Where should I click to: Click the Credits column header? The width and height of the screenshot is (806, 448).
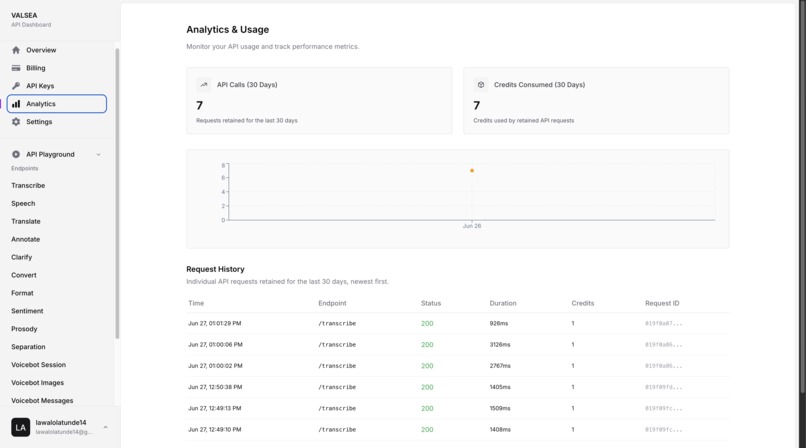[x=582, y=303]
